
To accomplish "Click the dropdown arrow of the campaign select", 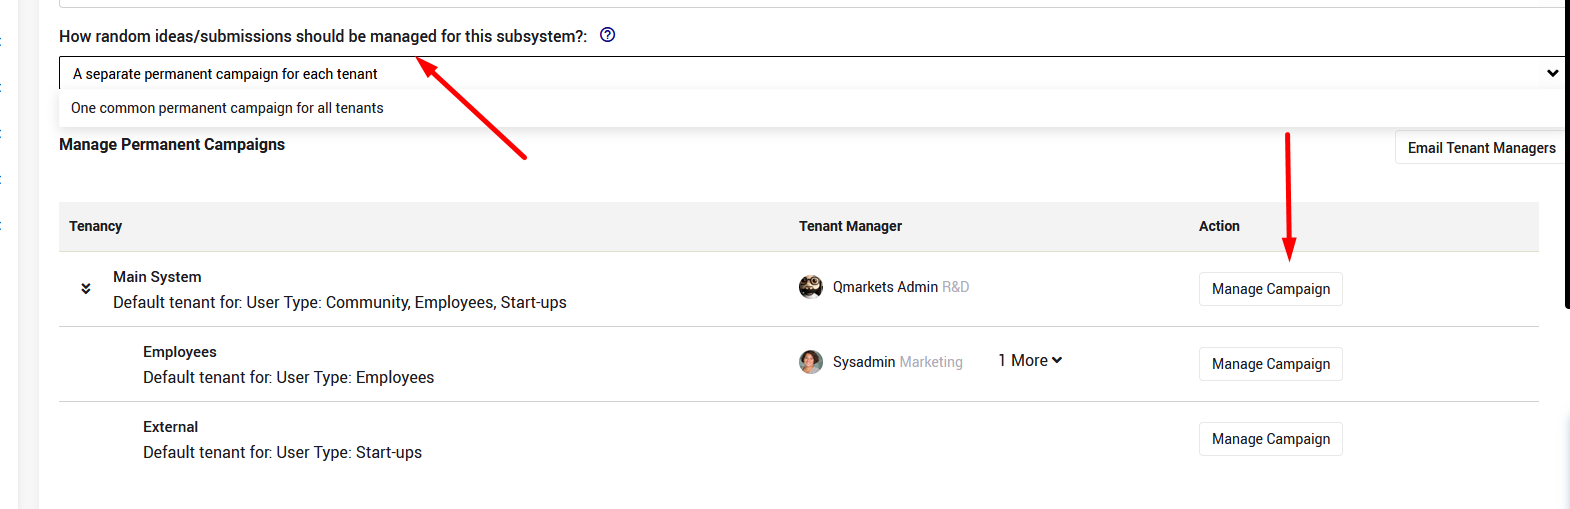I will [1552, 73].
